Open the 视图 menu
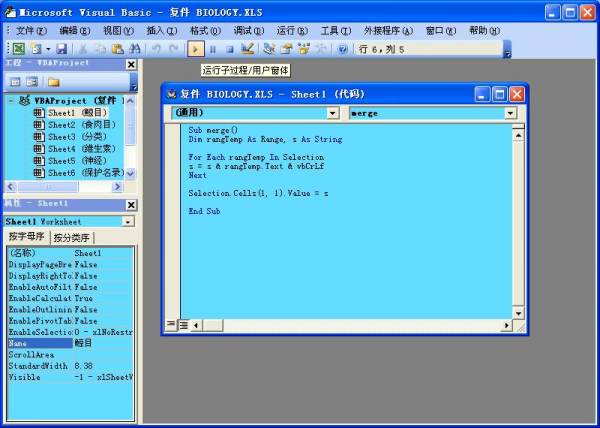The width and height of the screenshot is (600, 428). (x=118, y=31)
